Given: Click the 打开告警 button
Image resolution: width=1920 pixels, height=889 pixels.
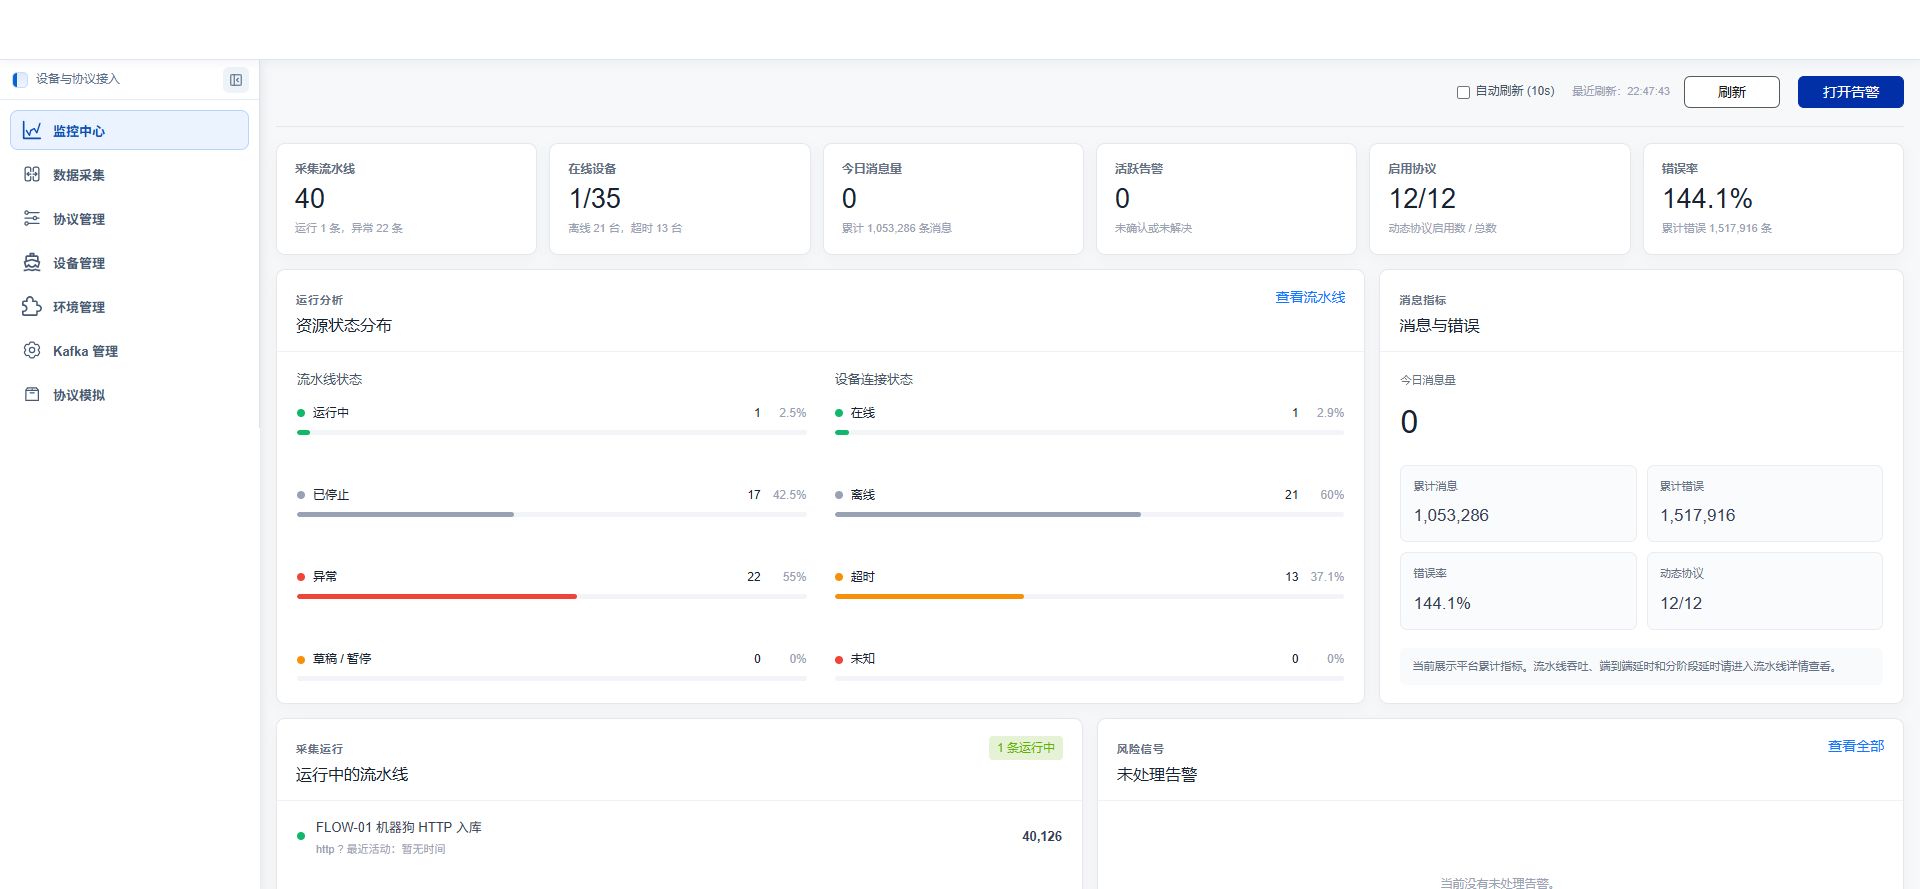Looking at the screenshot, I should 1850,92.
